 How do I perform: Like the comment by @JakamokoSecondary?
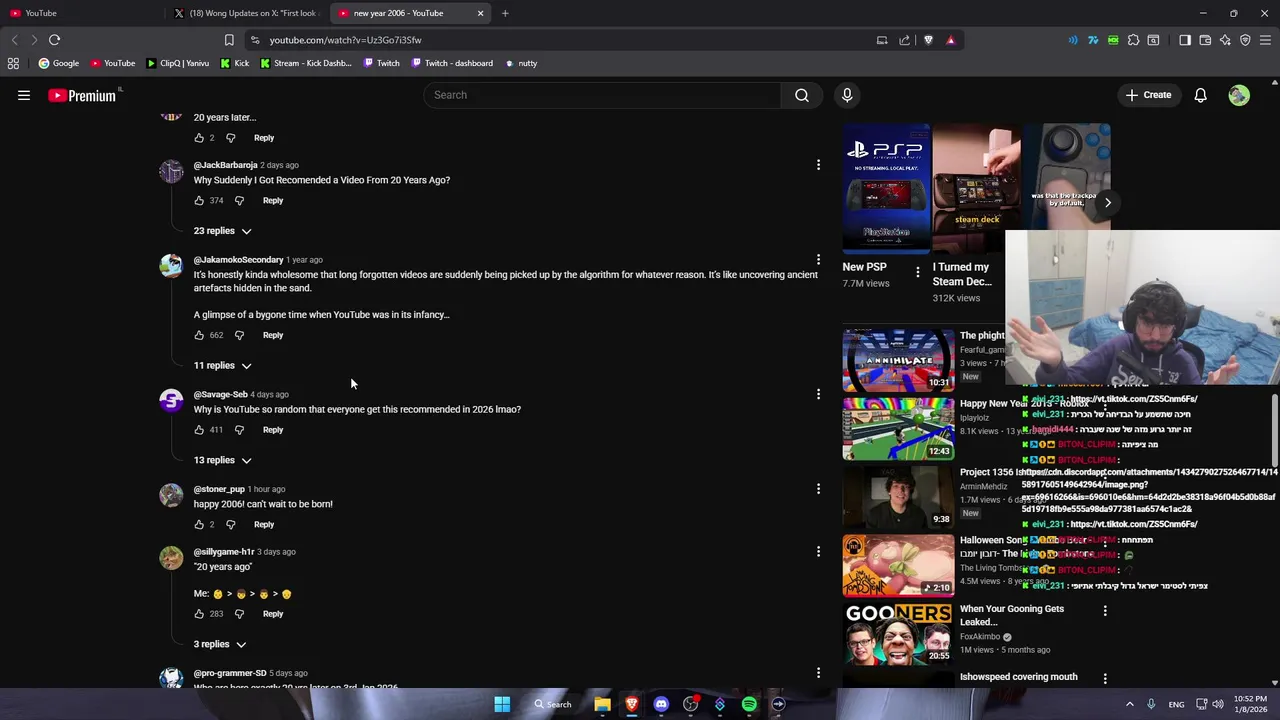tap(199, 335)
